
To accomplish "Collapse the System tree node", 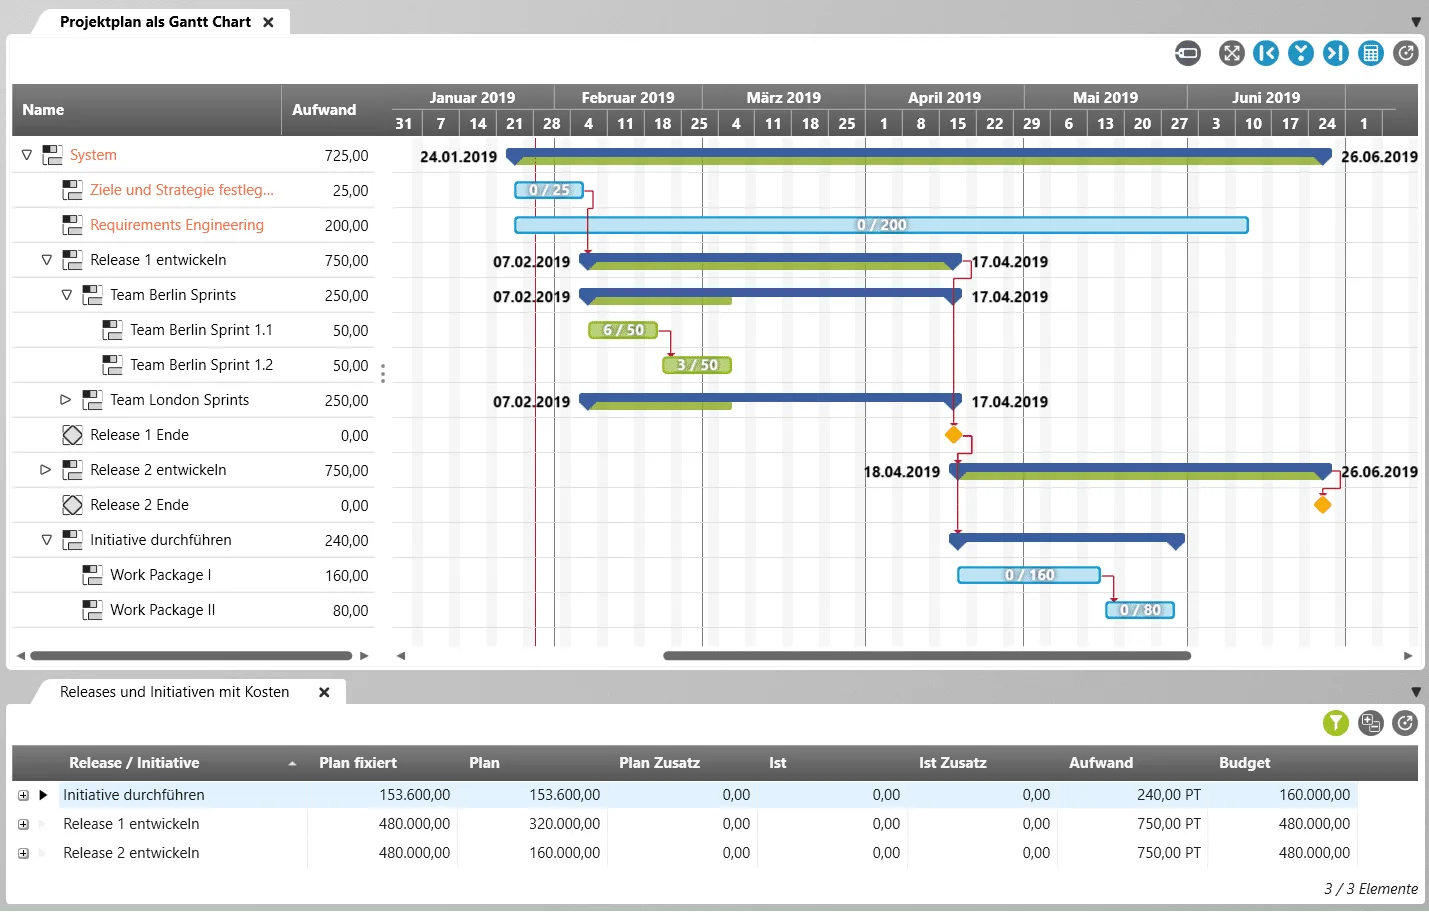I will [x=27, y=155].
